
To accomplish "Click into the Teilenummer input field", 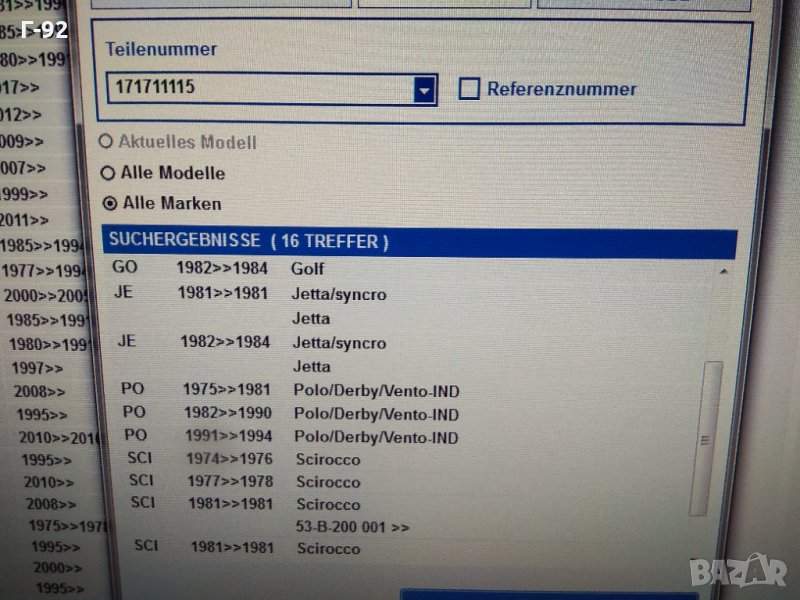I will (x=260, y=88).
